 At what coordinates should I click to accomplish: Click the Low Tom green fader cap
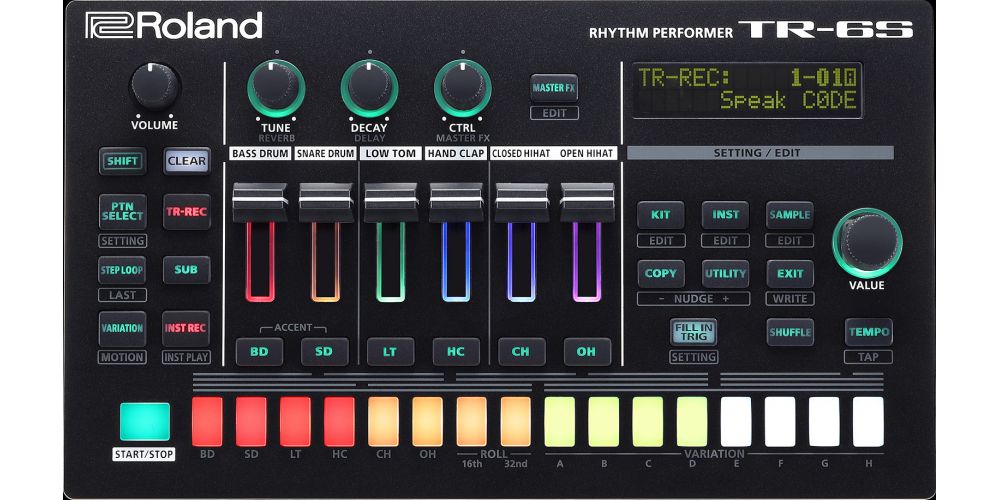(390, 202)
